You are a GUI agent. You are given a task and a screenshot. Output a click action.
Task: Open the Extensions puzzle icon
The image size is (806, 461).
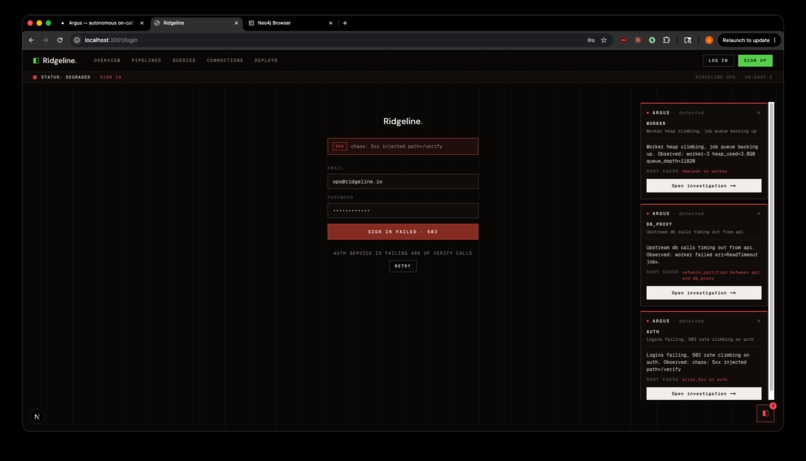[666, 40]
